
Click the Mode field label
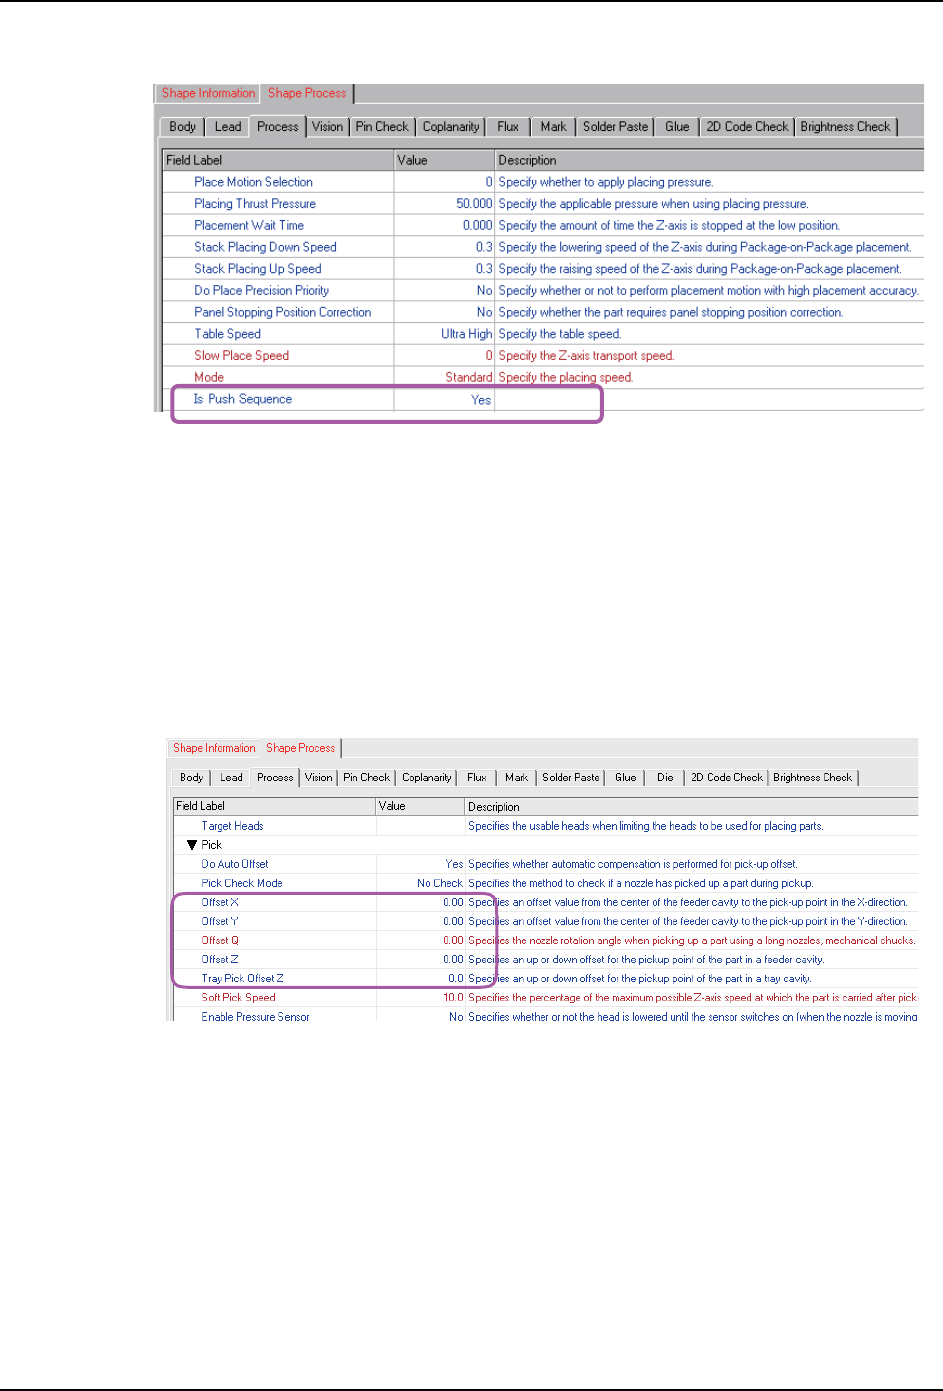coord(209,377)
